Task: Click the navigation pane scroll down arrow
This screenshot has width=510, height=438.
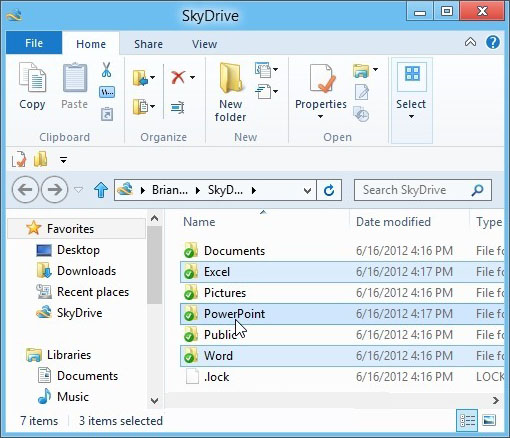Action: click(154, 400)
